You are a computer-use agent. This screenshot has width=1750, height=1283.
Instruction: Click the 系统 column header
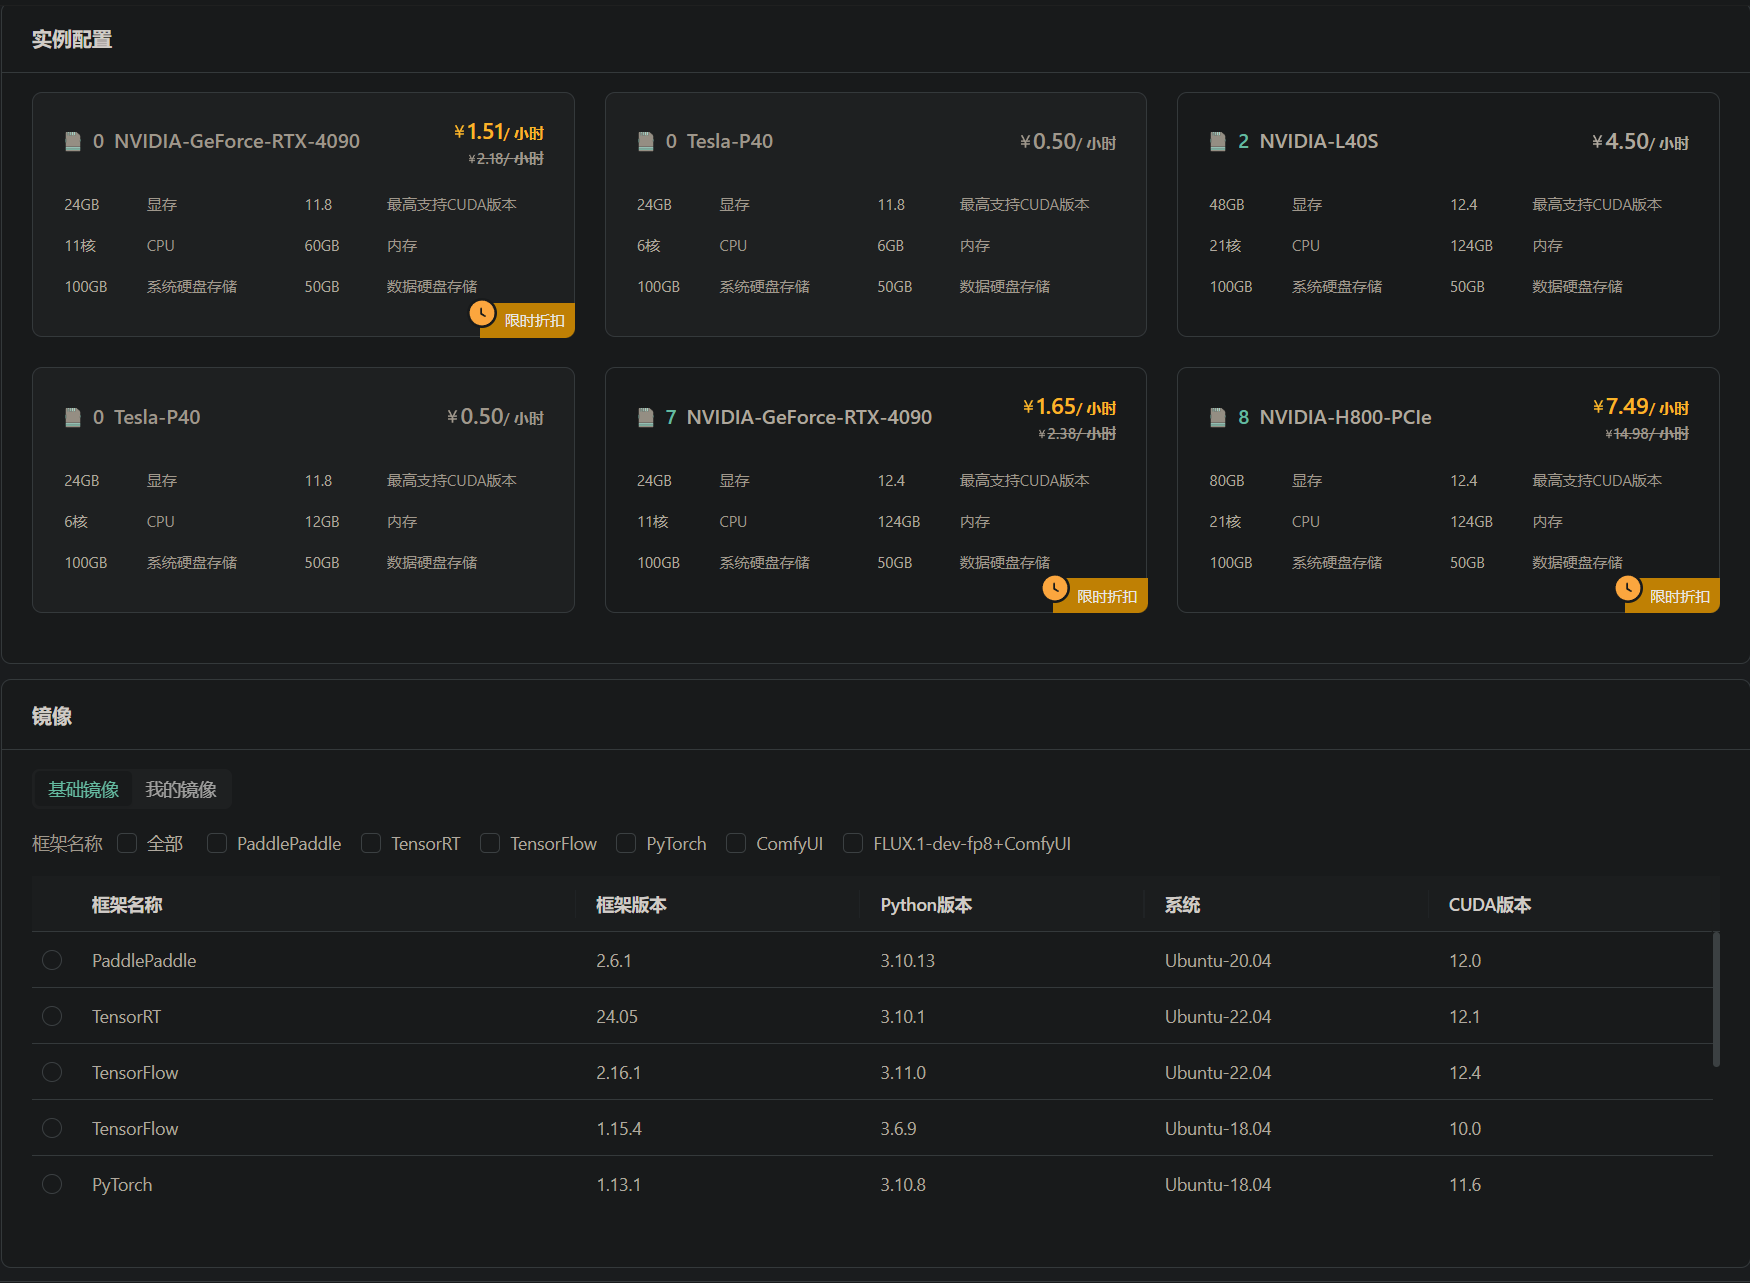point(1182,905)
